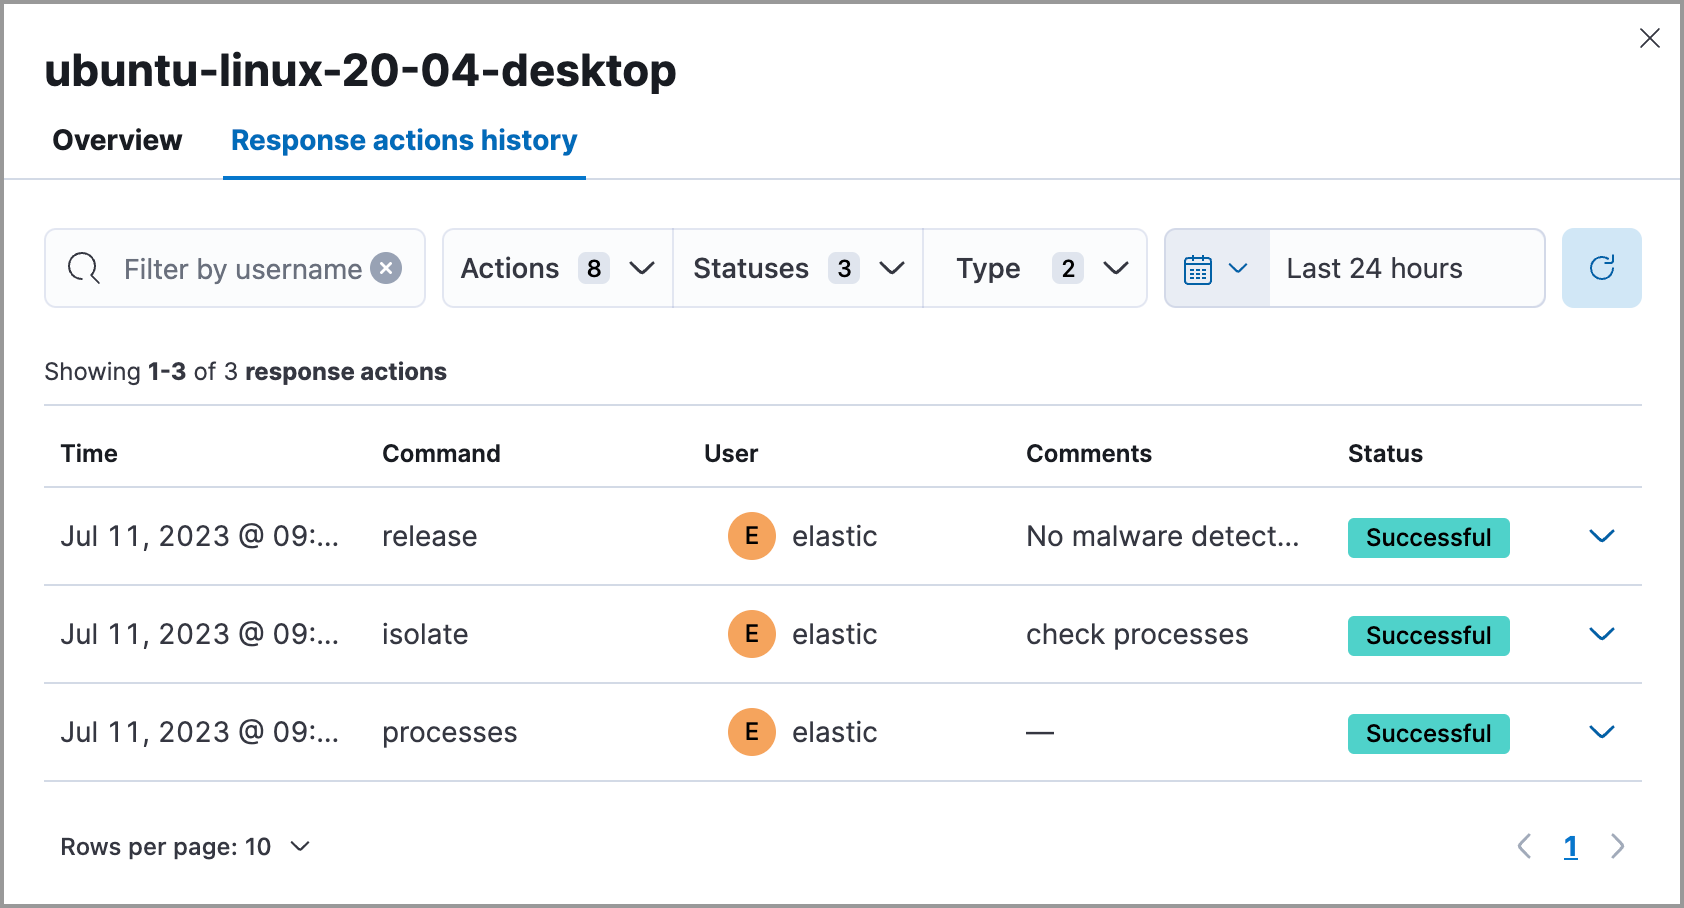Click the previous page arrow
Viewport: 1684px width, 908px height.
click(1523, 846)
